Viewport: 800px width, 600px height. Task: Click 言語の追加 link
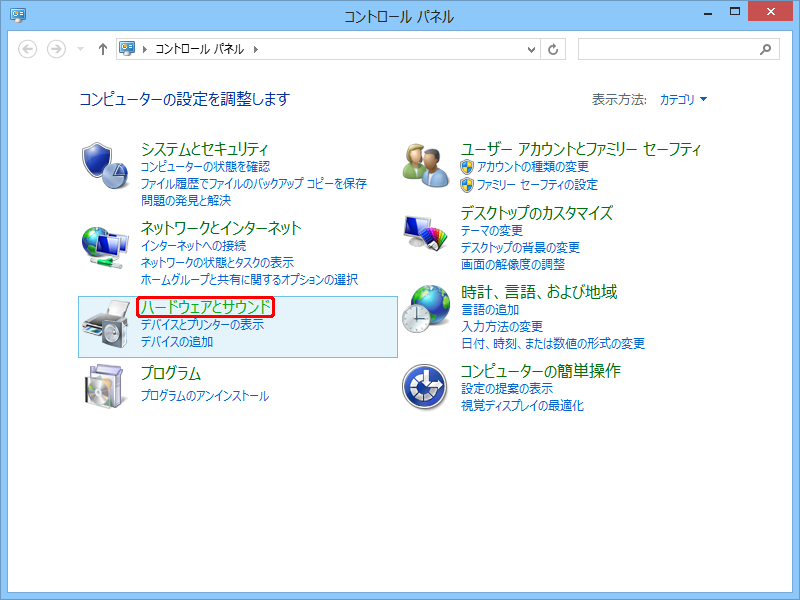(x=490, y=310)
